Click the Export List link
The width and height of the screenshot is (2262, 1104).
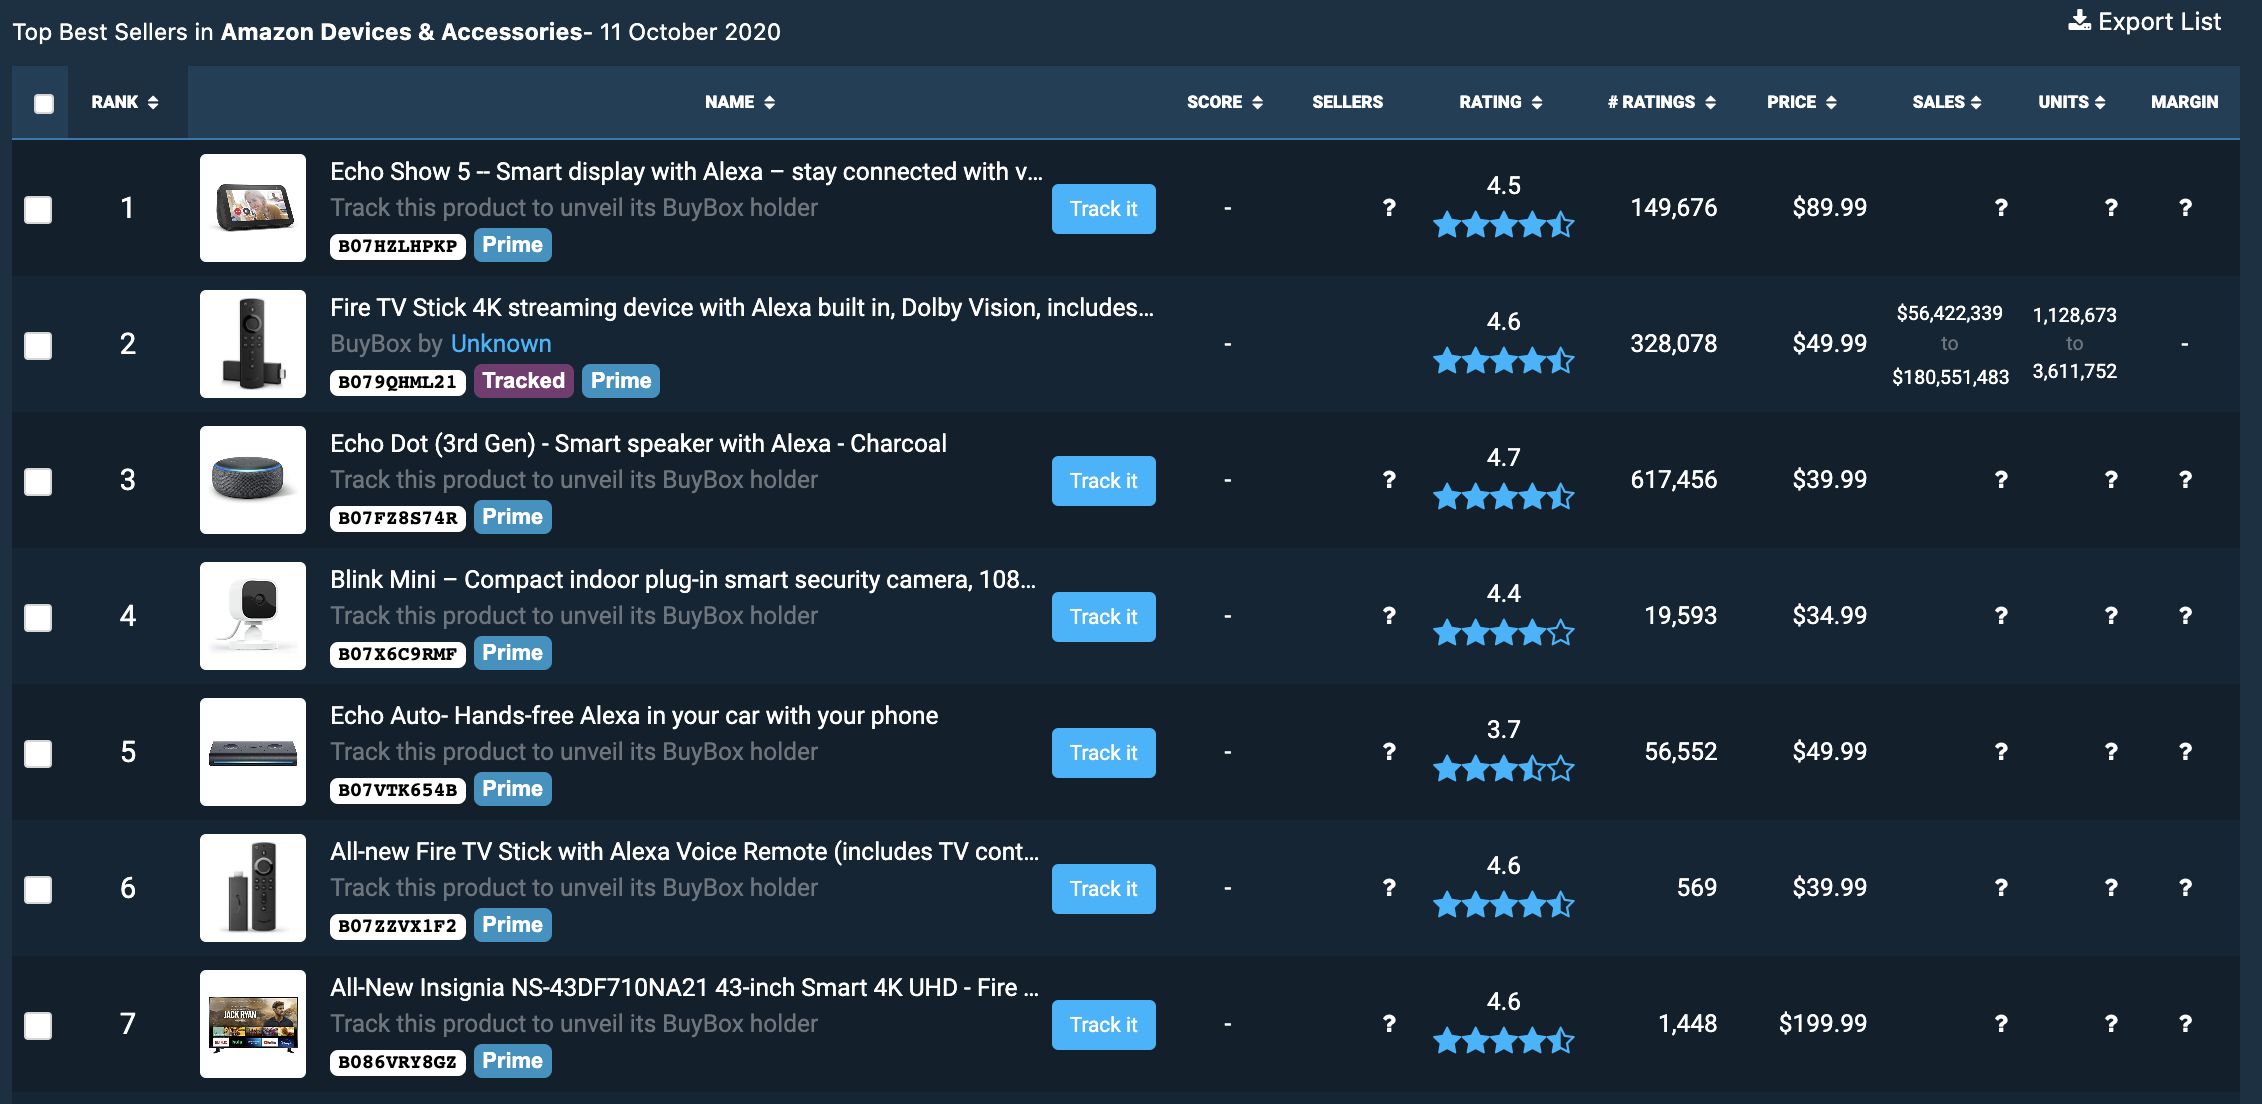(2145, 21)
